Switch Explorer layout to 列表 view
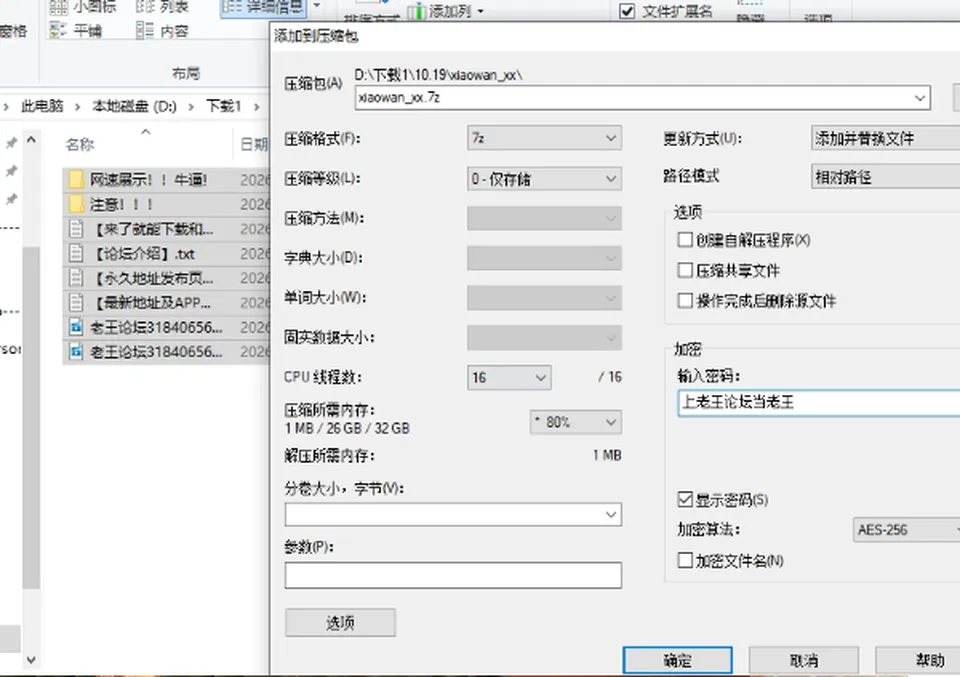This screenshot has height=677, width=960. coord(162,7)
